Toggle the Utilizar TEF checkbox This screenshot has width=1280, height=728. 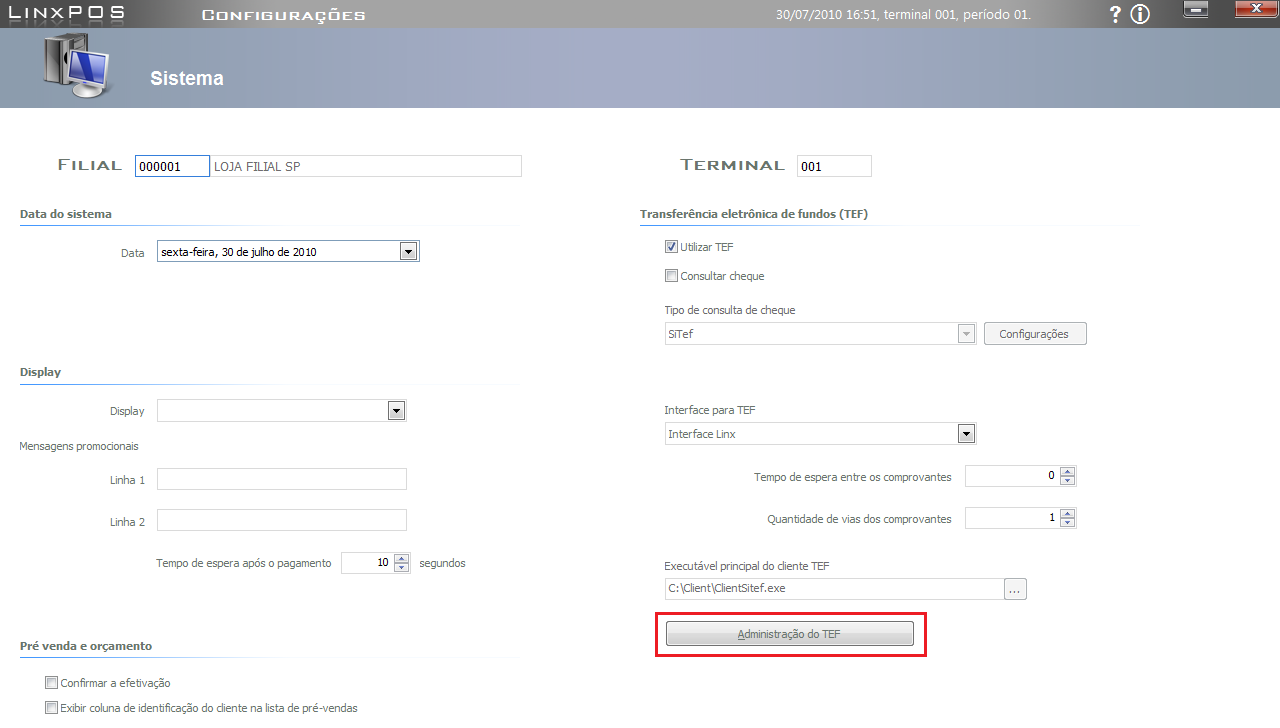coord(671,247)
